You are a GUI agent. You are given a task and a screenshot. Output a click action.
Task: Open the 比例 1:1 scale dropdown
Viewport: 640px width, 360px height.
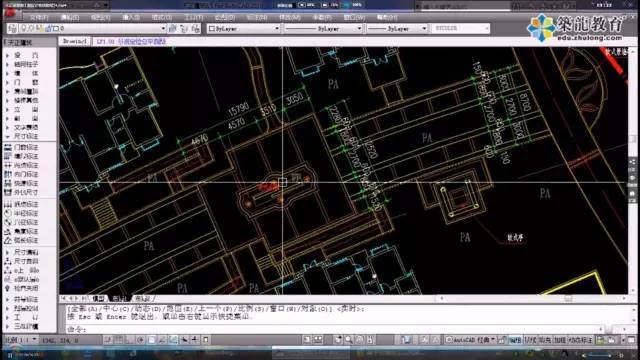tap(20, 340)
